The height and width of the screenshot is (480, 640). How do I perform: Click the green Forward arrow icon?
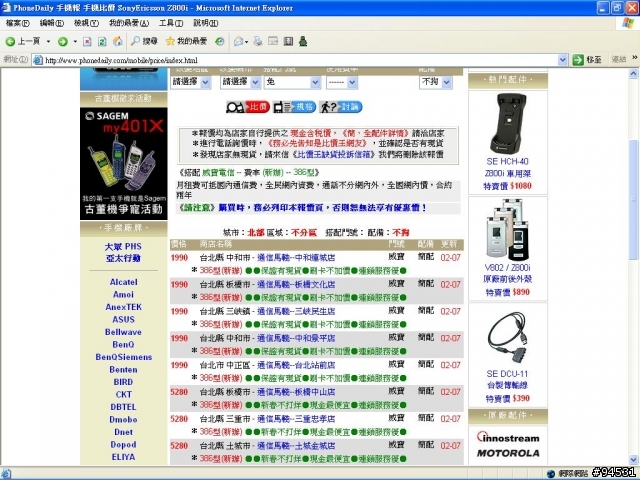(62, 41)
